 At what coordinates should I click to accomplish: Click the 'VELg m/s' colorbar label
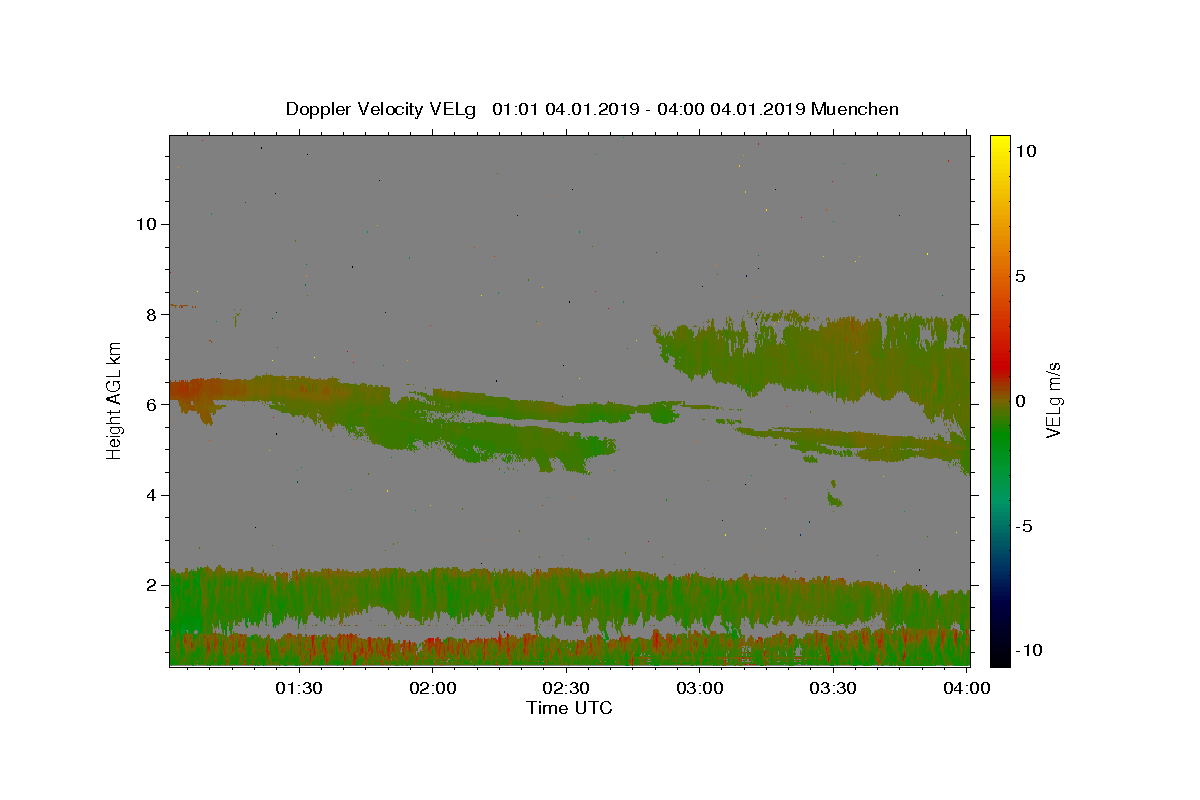pos(1053,401)
